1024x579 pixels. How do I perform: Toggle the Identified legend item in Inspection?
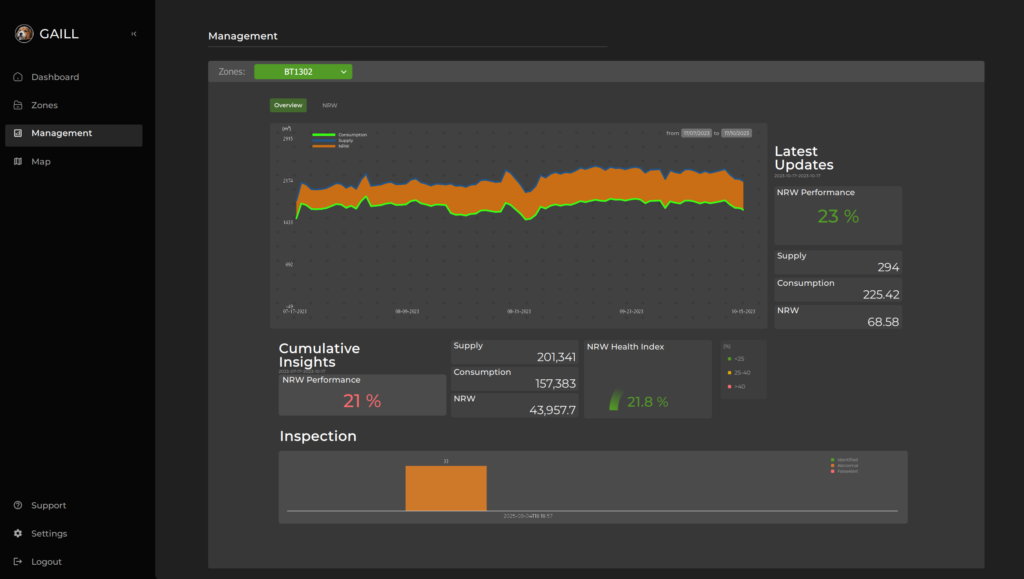(x=844, y=459)
